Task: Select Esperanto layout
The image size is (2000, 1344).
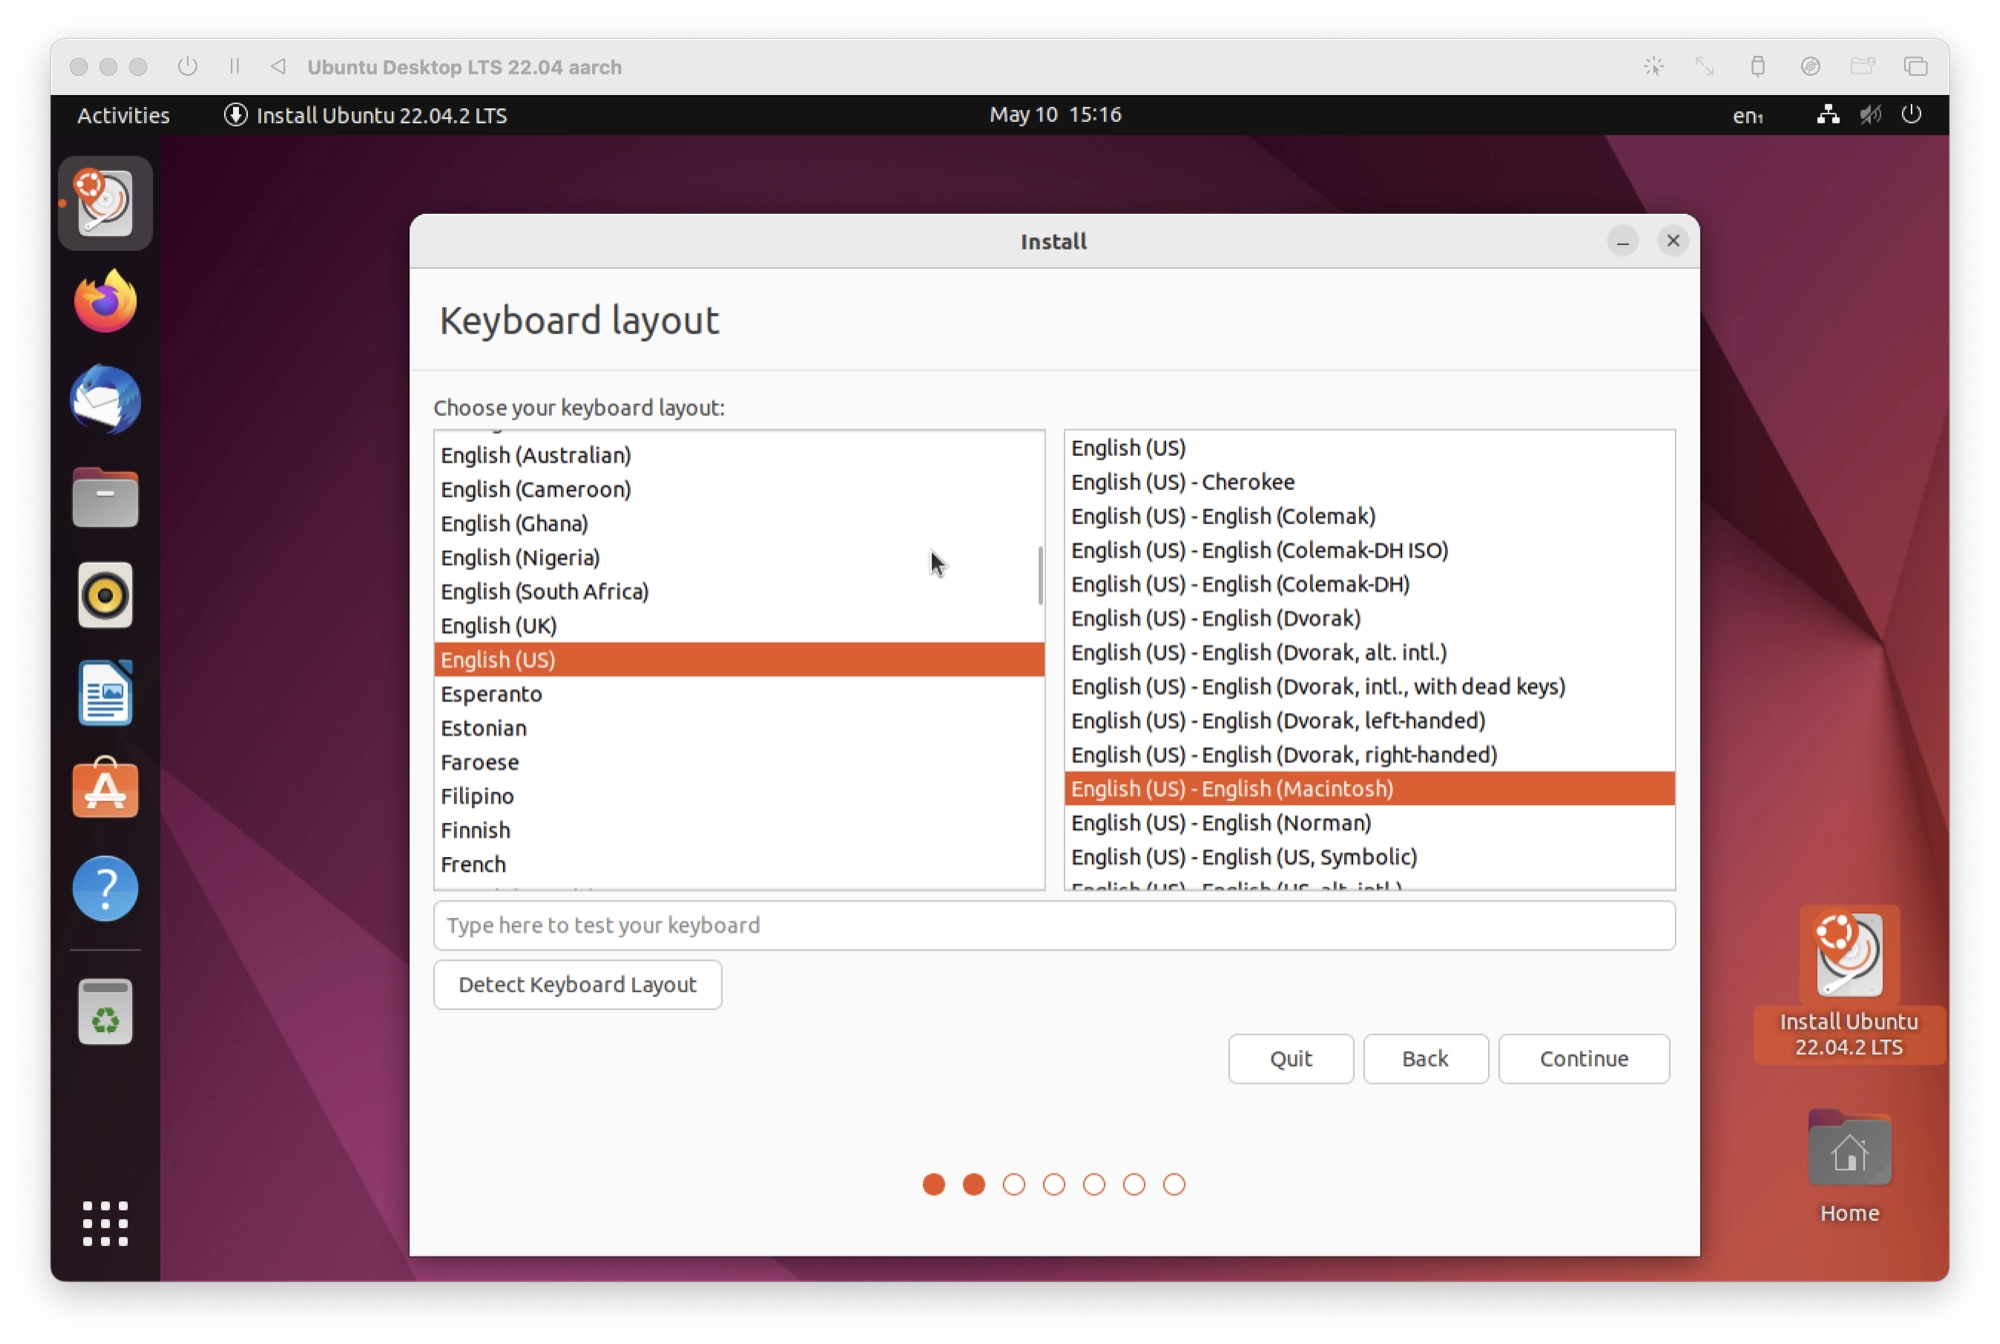Action: click(x=739, y=693)
